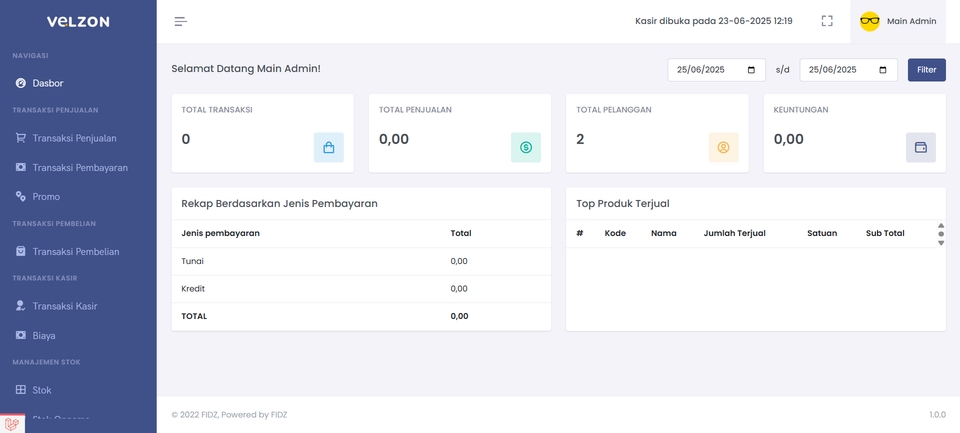Click the Nama column header
Screen dimensions: 960x433
[664, 233]
